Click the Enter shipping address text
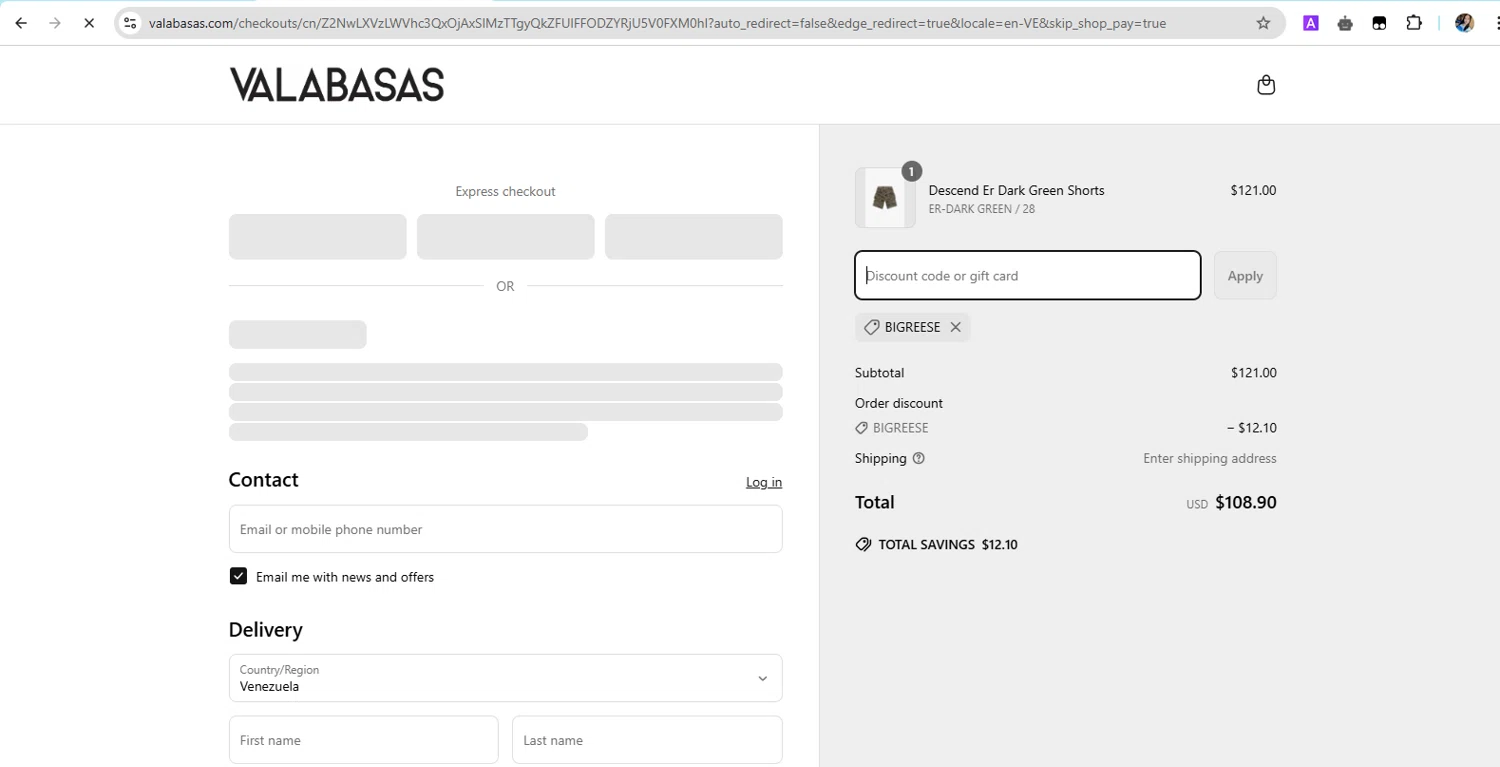The width and height of the screenshot is (1500, 767). [x=1210, y=458]
